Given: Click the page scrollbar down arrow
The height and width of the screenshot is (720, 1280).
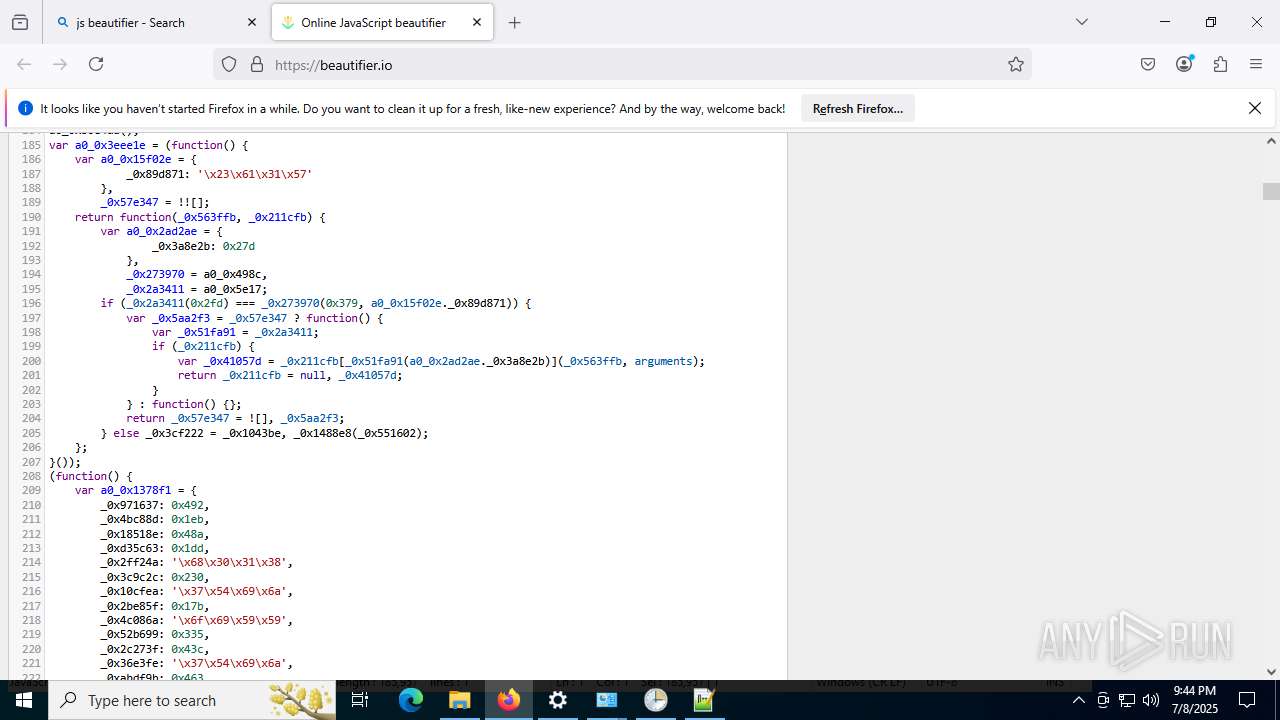Looking at the screenshot, I should pos(1271,672).
